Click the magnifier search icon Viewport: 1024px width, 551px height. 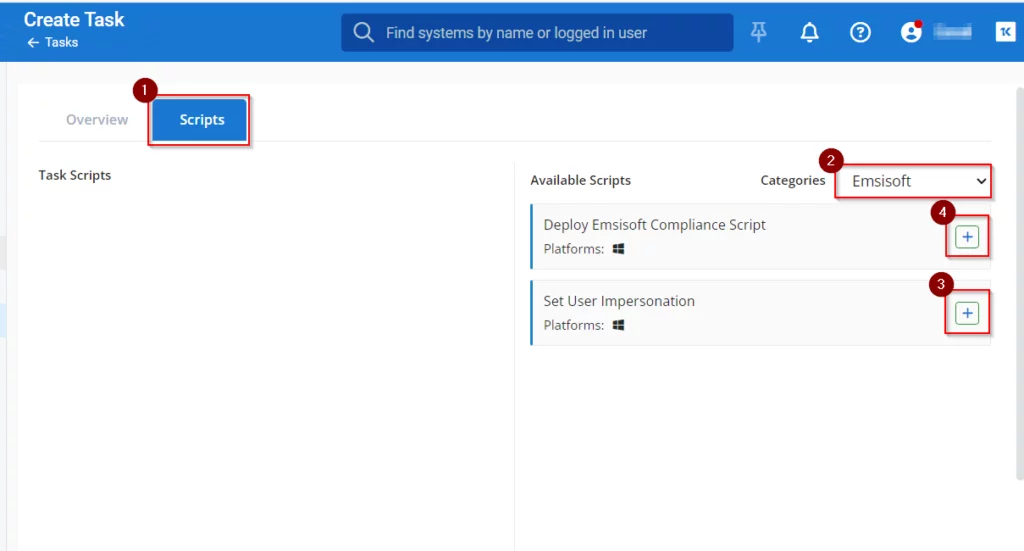(x=364, y=33)
